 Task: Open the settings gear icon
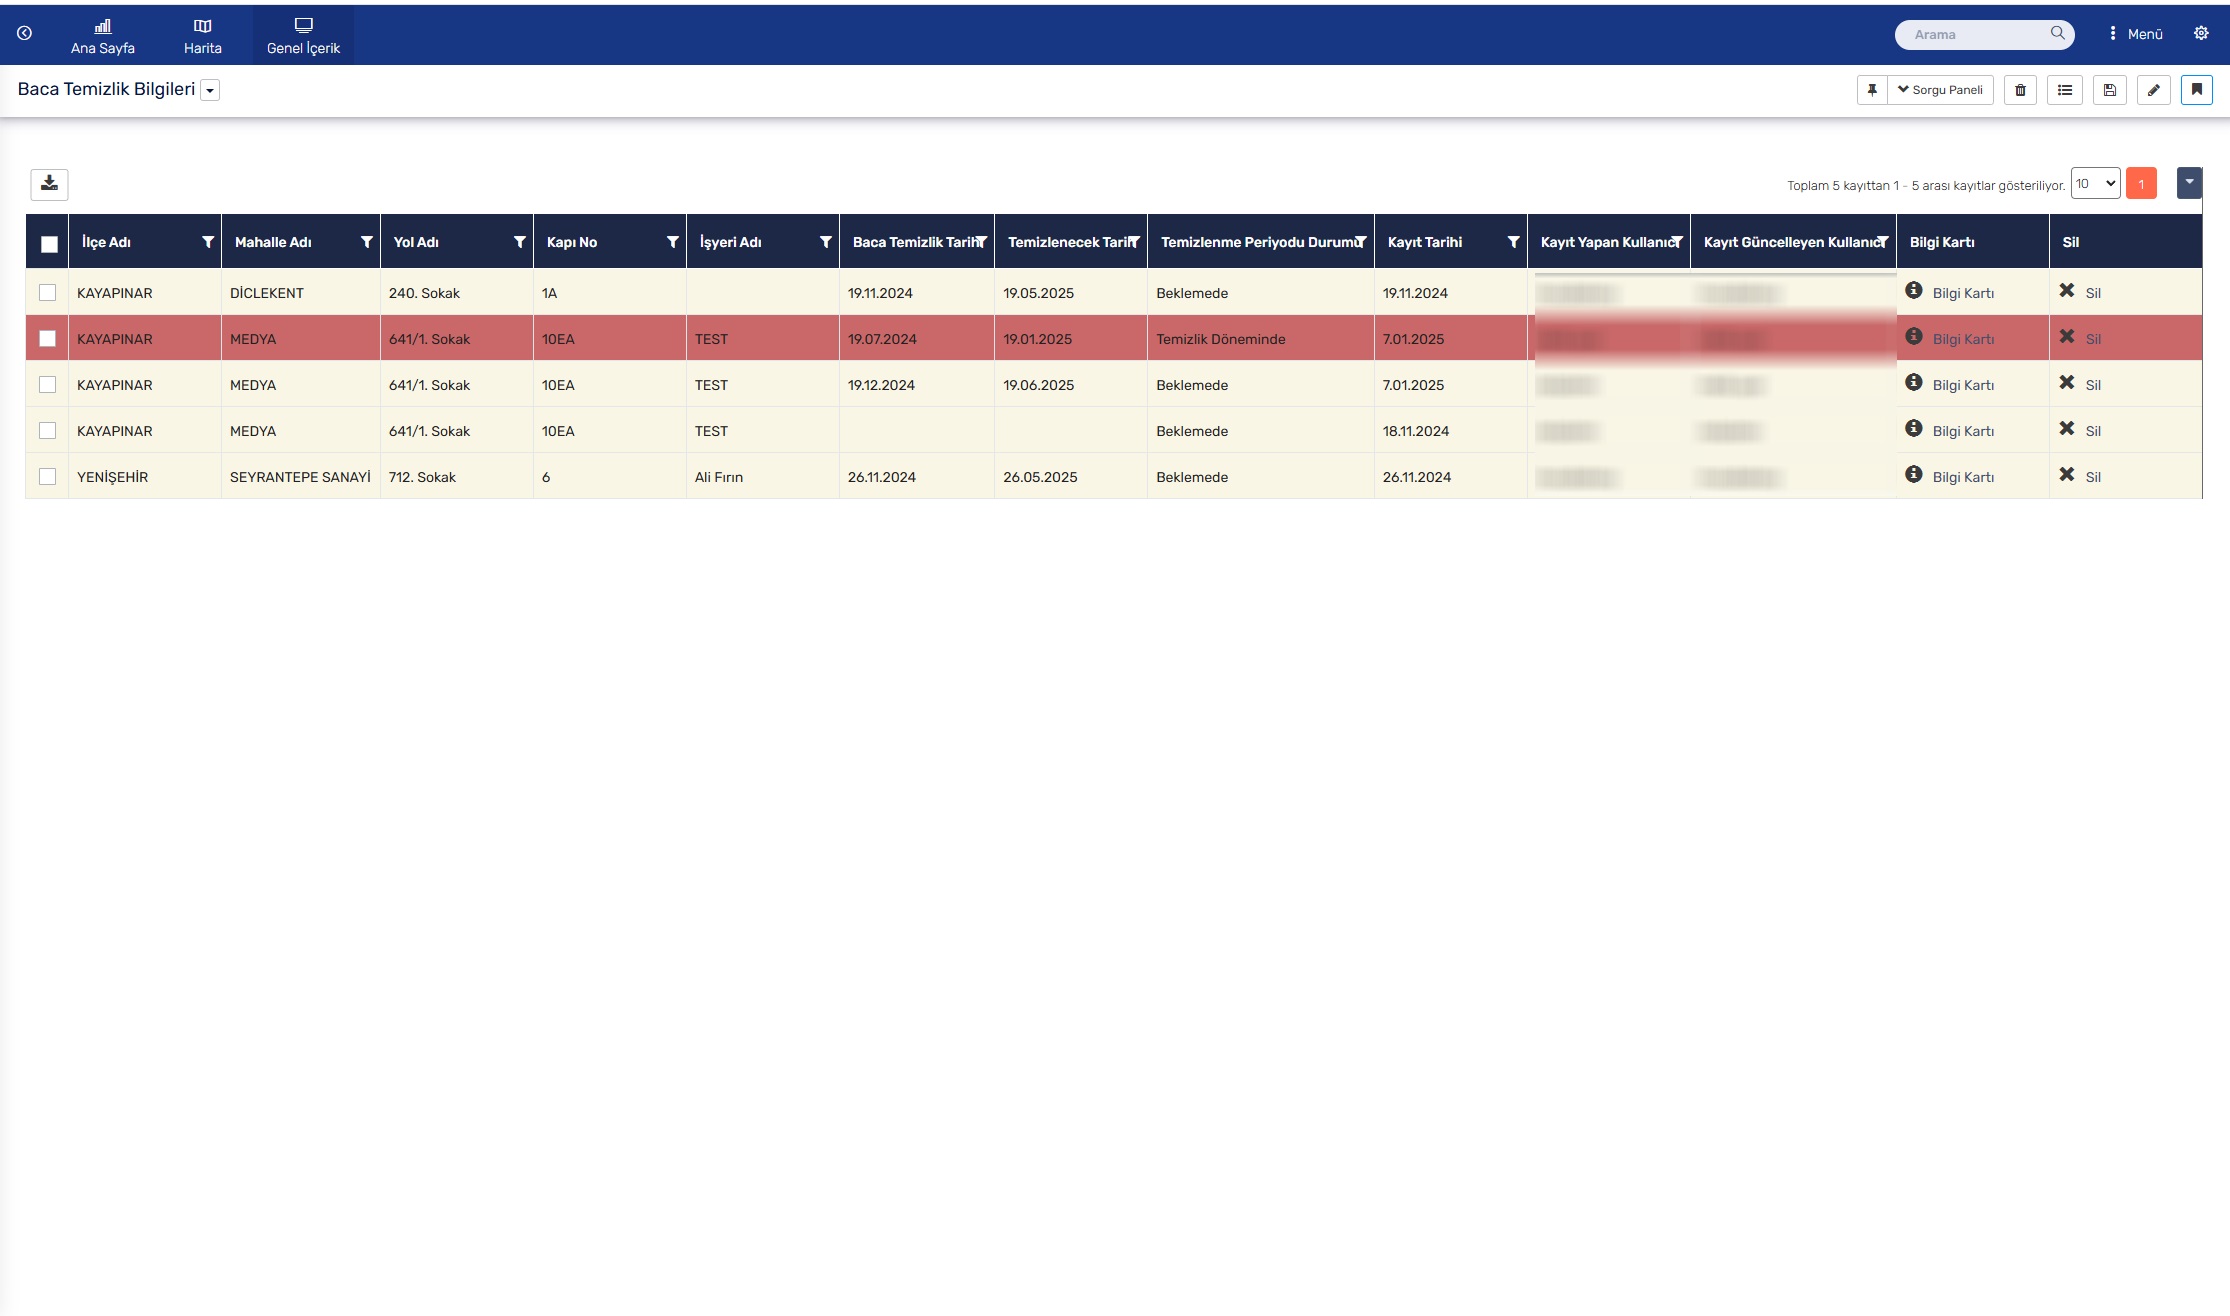(x=2201, y=33)
